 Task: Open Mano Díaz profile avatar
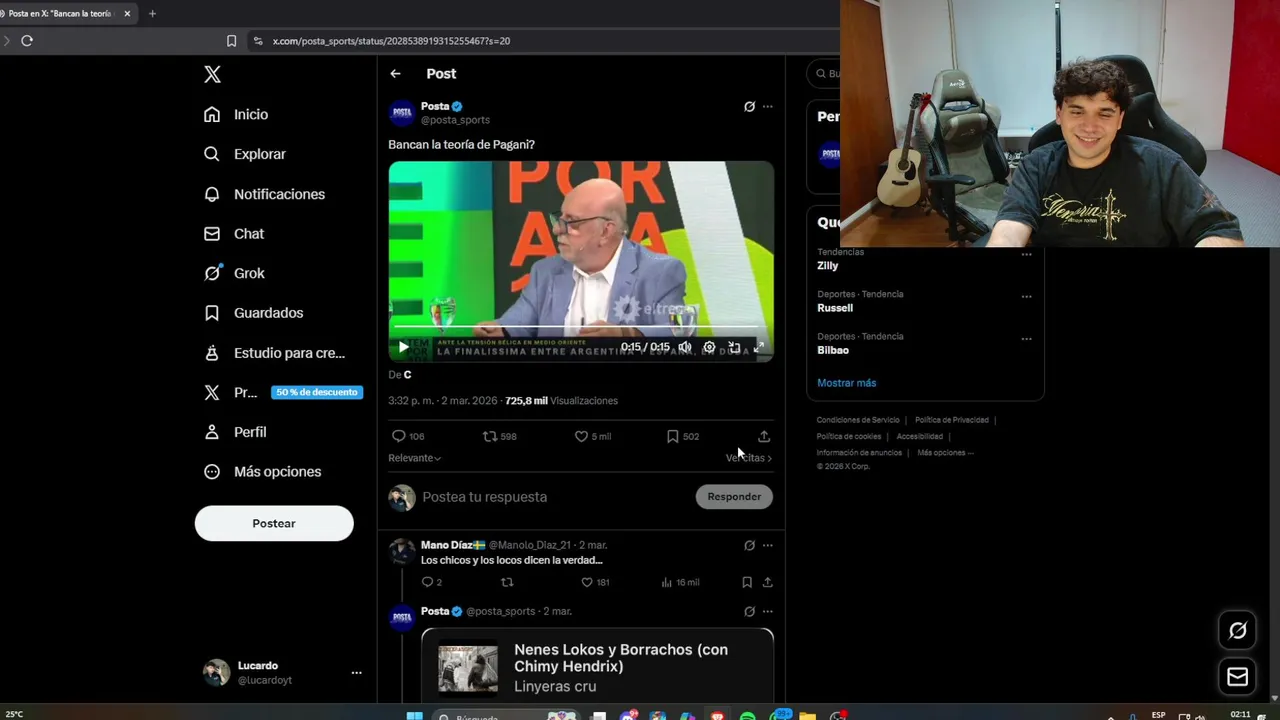click(x=402, y=551)
